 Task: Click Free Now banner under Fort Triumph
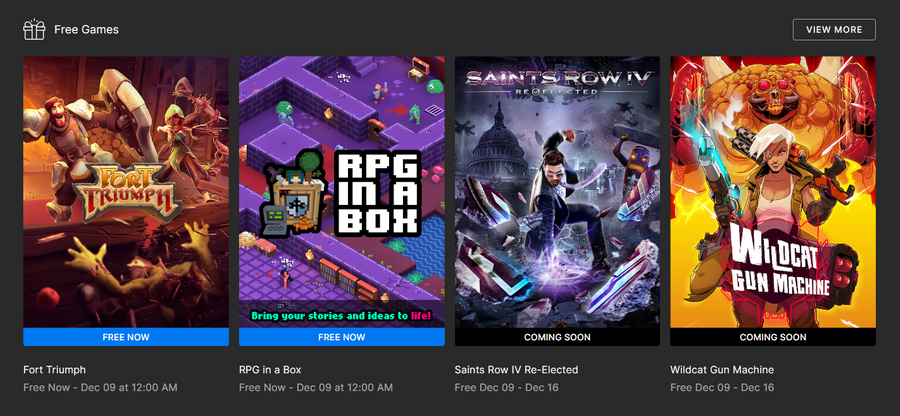click(126, 337)
